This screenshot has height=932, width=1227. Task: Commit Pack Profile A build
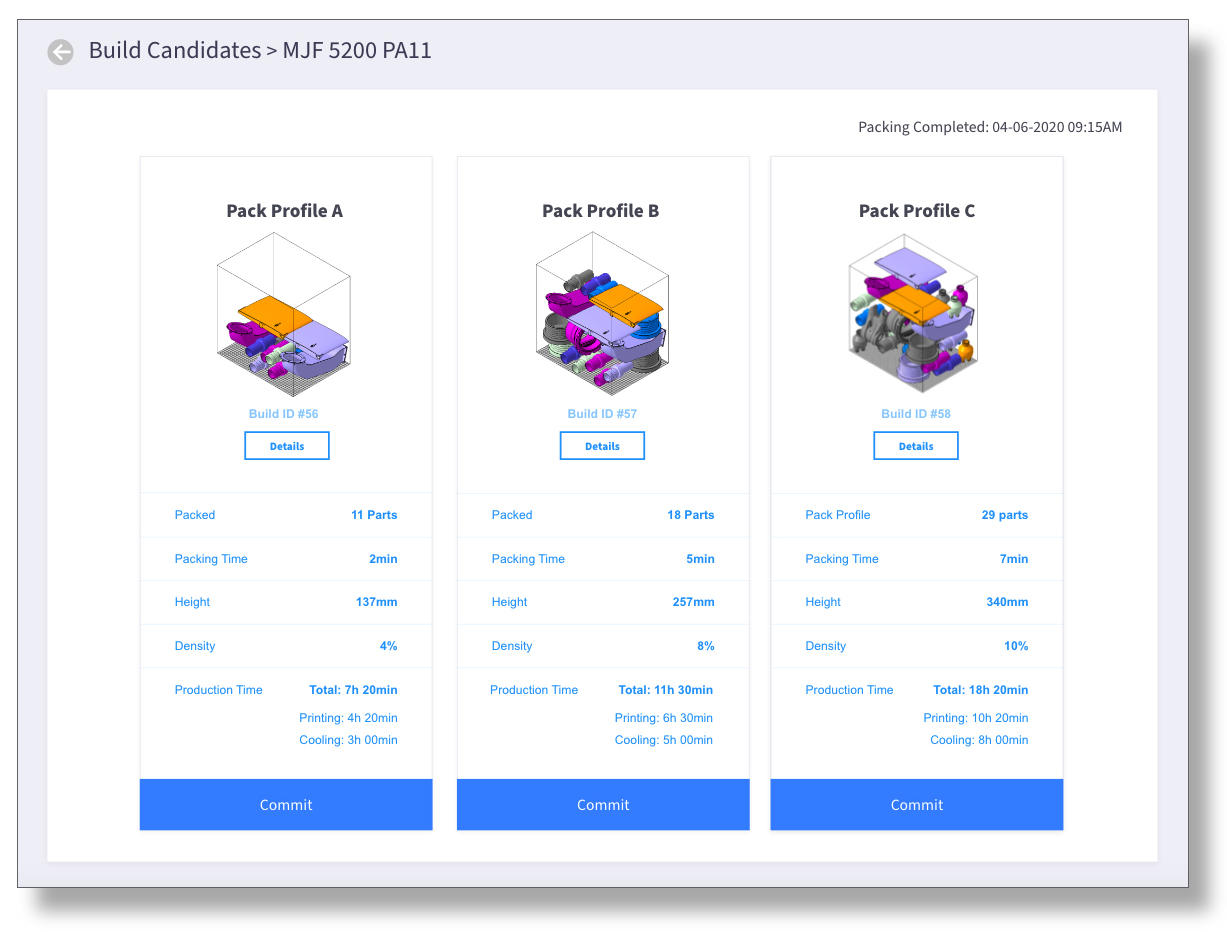[286, 805]
